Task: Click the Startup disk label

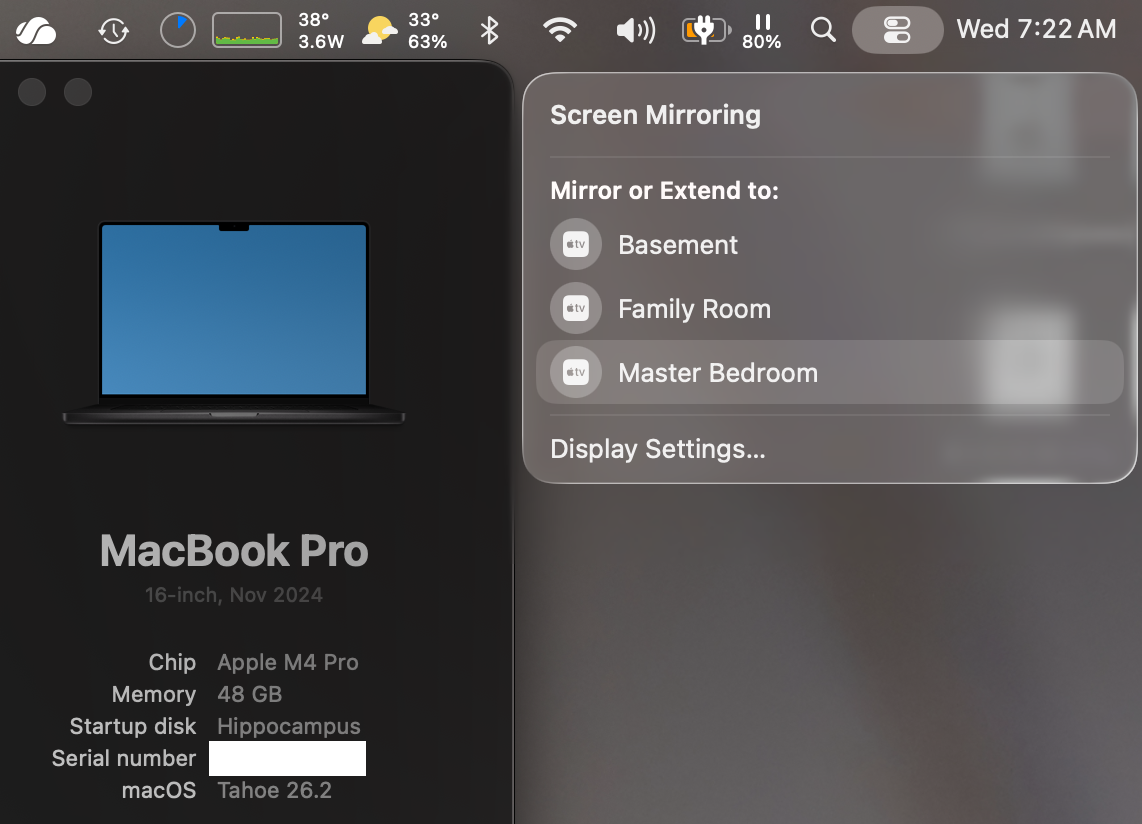Action: tap(133, 726)
